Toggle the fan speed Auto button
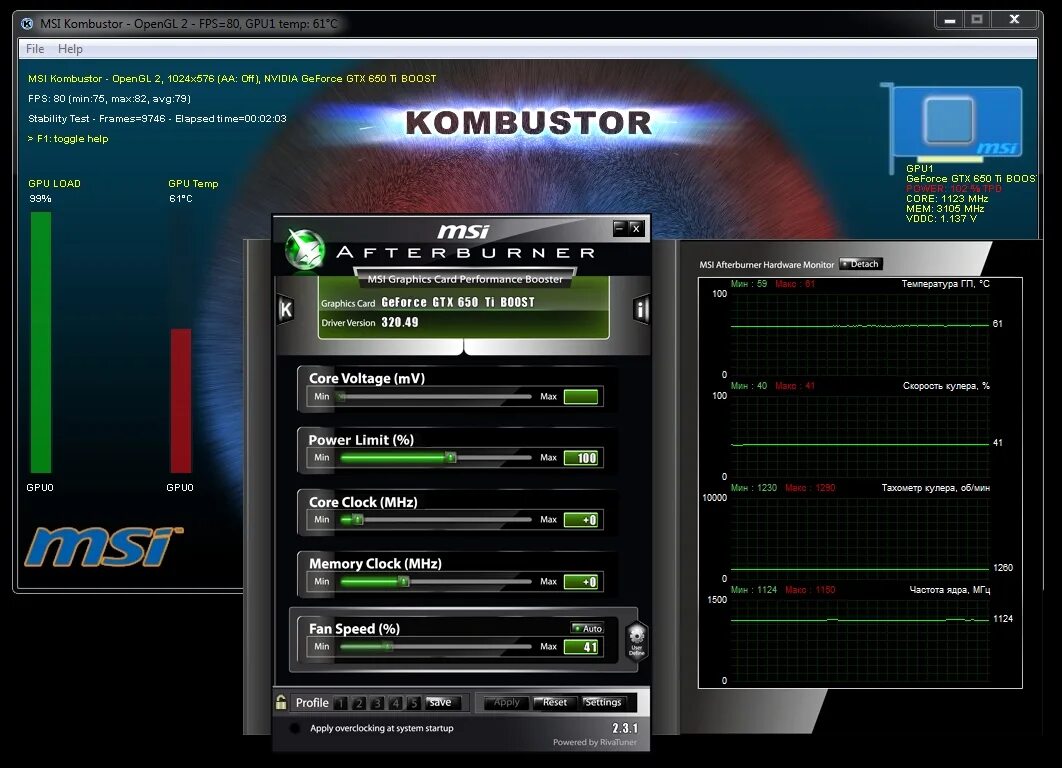The width and height of the screenshot is (1062, 768). click(587, 628)
